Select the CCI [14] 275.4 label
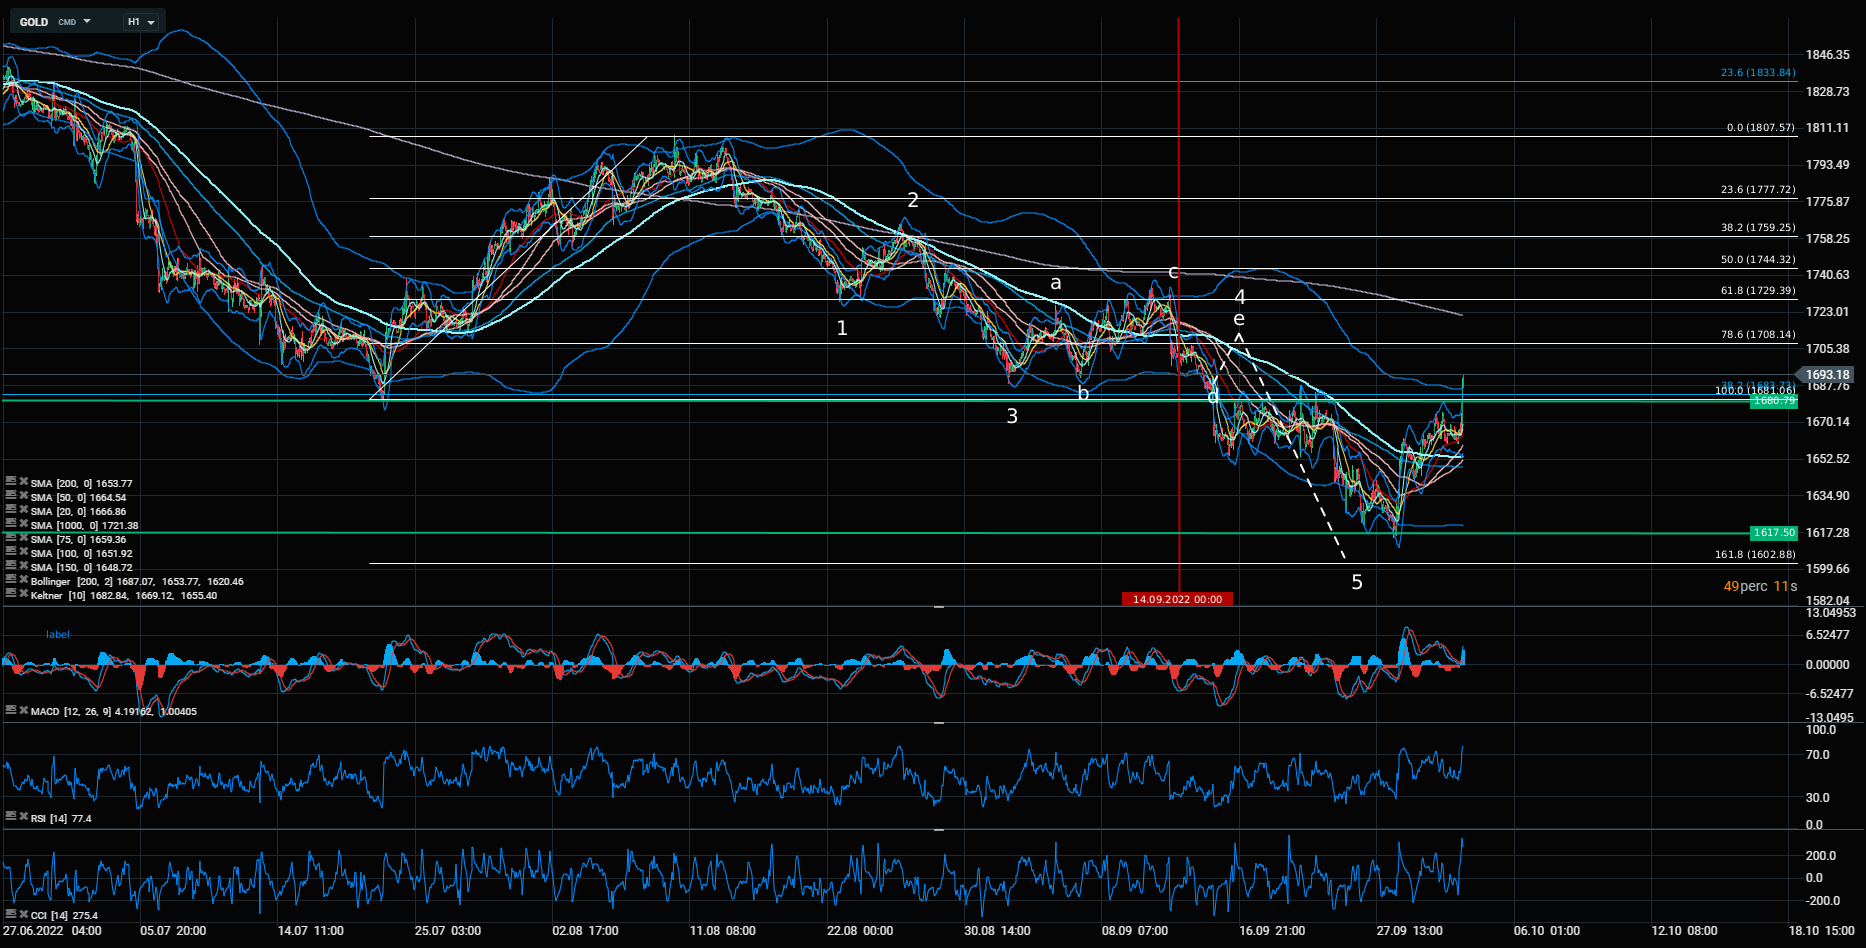 tap(64, 916)
